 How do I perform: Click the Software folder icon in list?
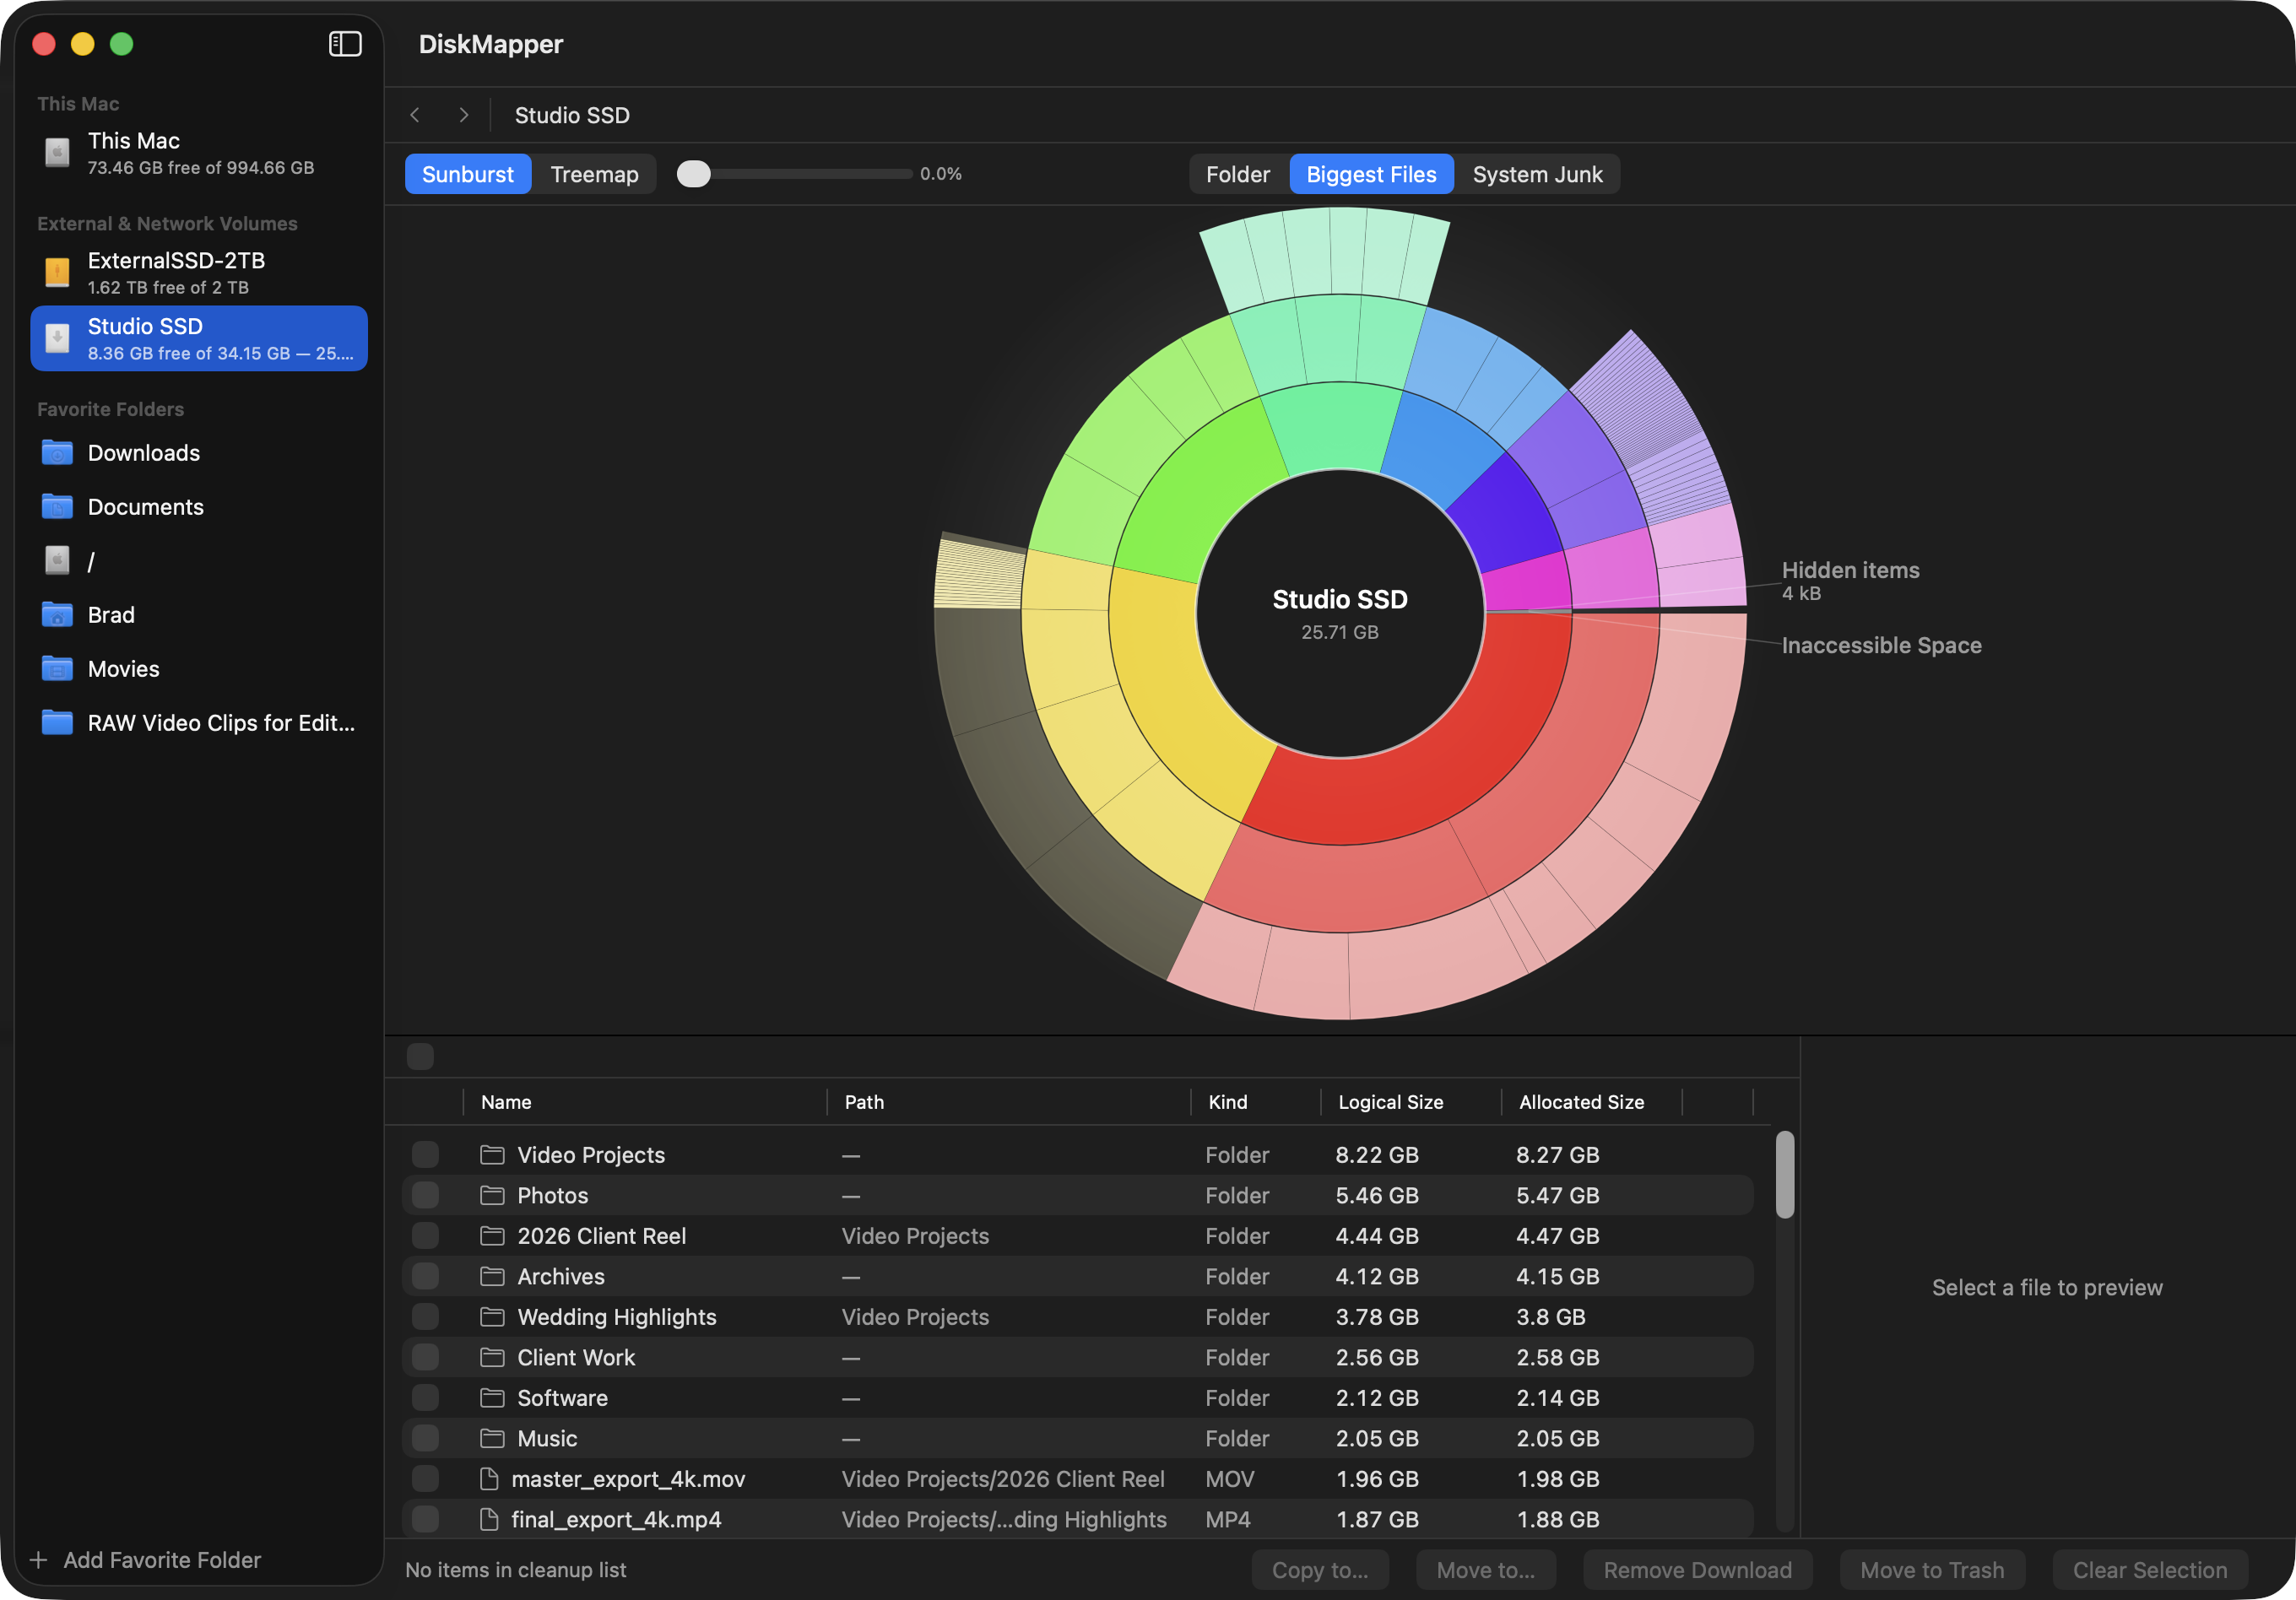tap(492, 1398)
